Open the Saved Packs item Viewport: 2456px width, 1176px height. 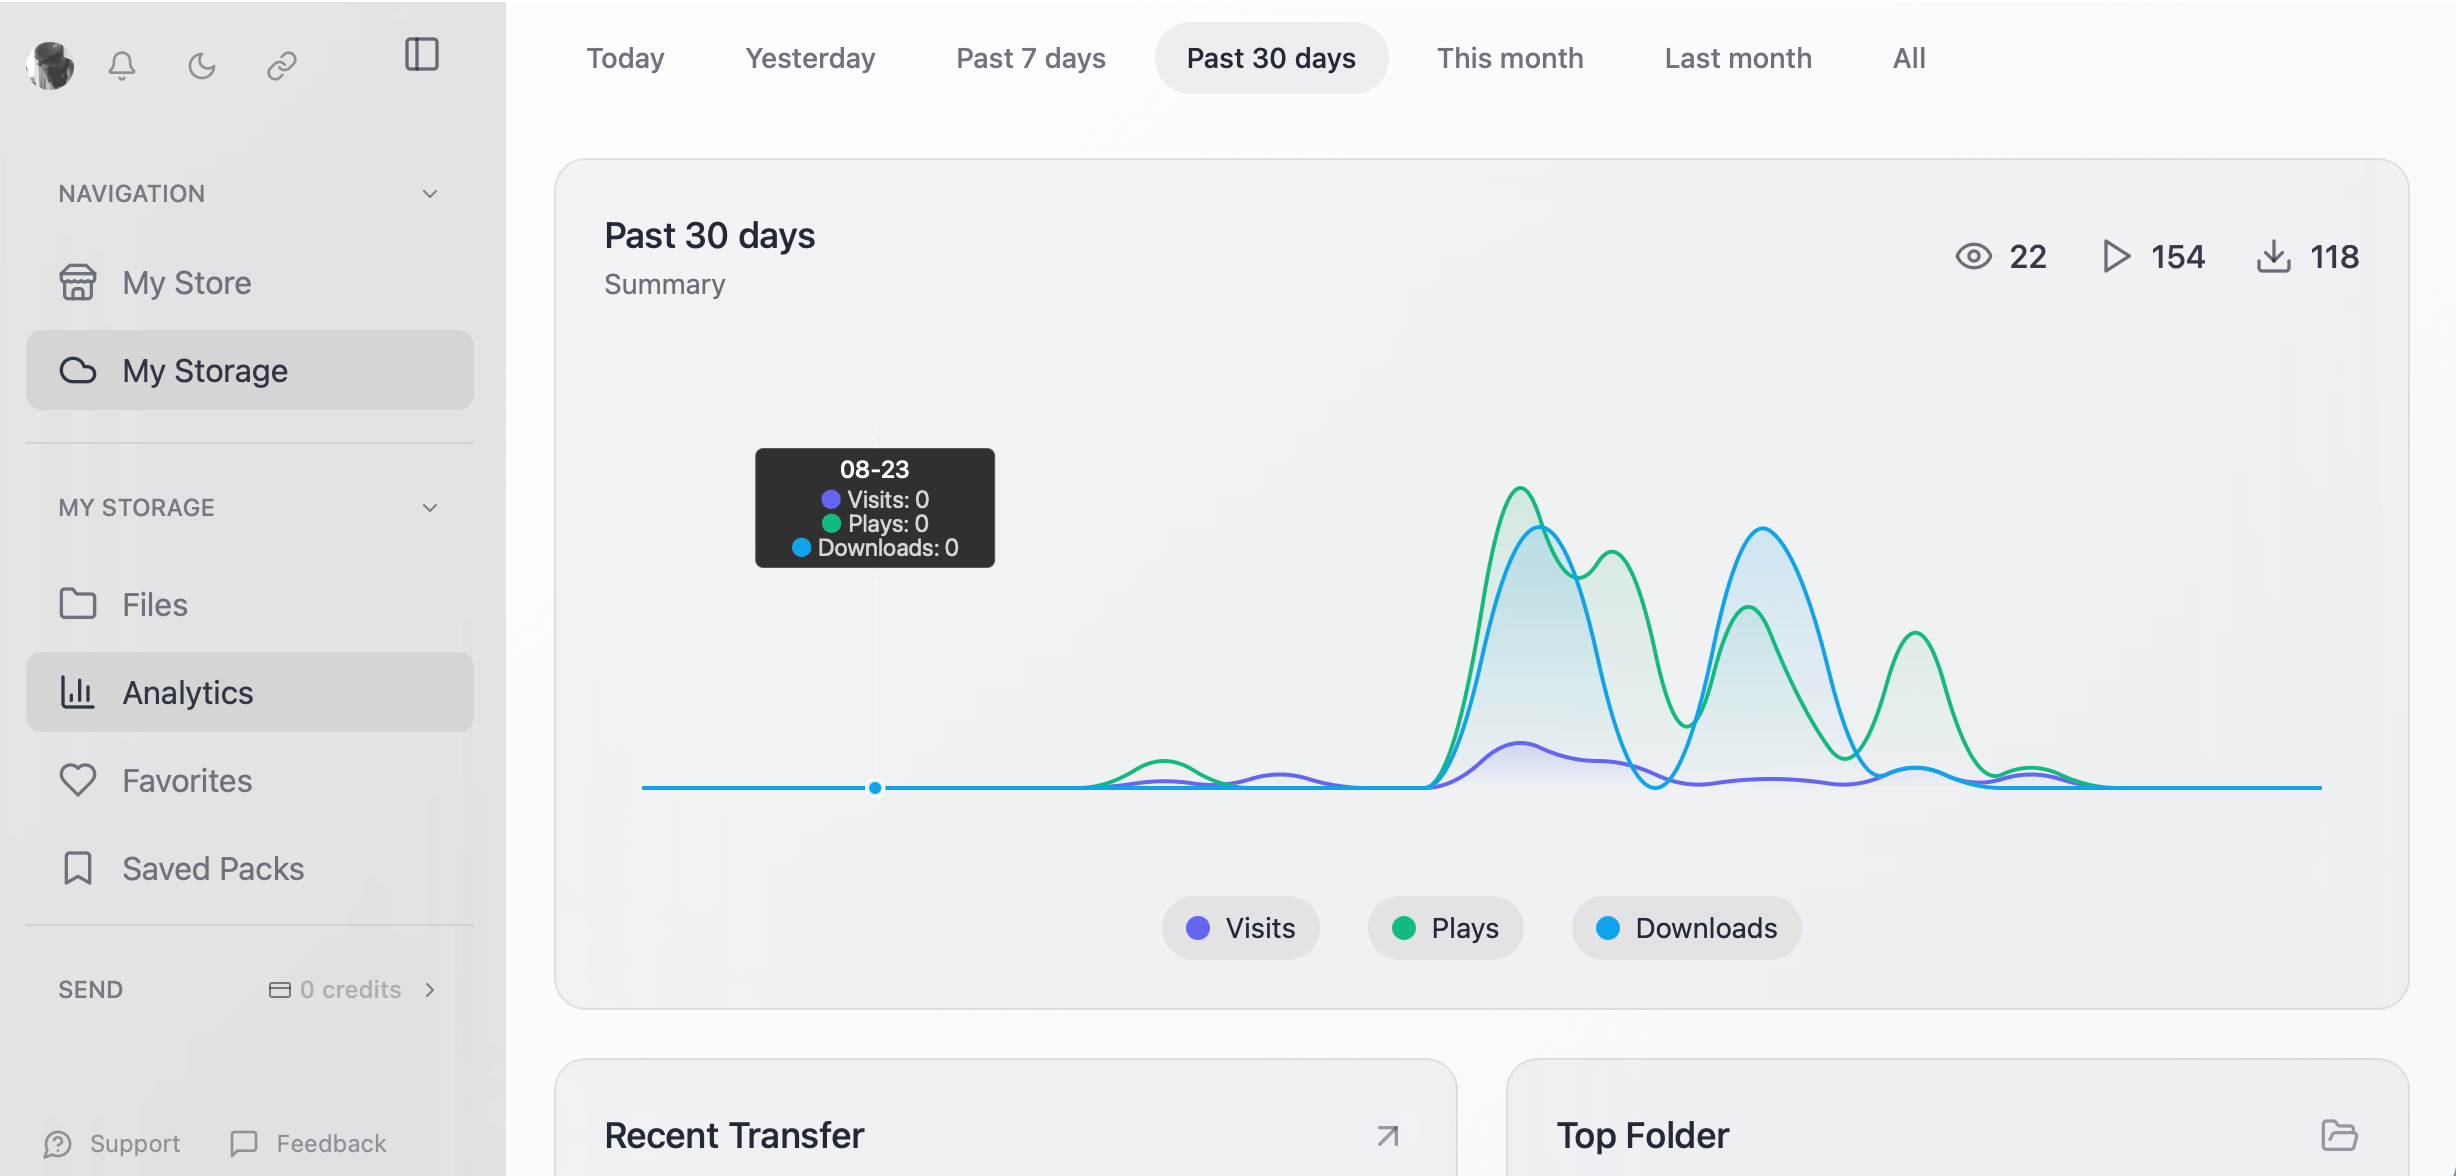pyautogui.click(x=213, y=869)
